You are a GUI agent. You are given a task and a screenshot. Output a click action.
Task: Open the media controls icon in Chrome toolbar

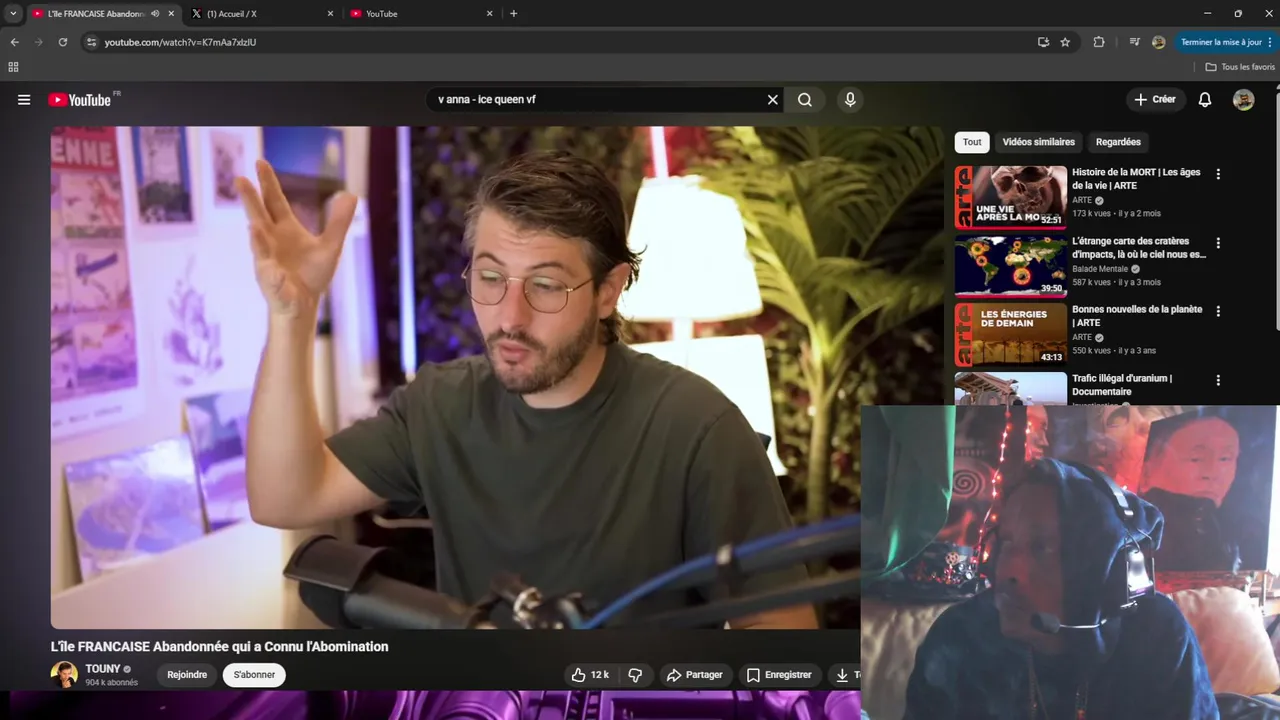point(1134,42)
